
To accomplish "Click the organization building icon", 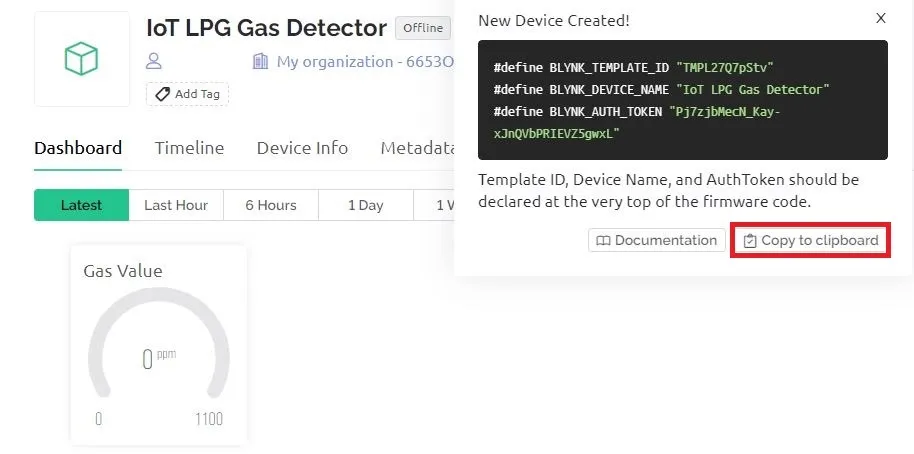I will coord(260,61).
